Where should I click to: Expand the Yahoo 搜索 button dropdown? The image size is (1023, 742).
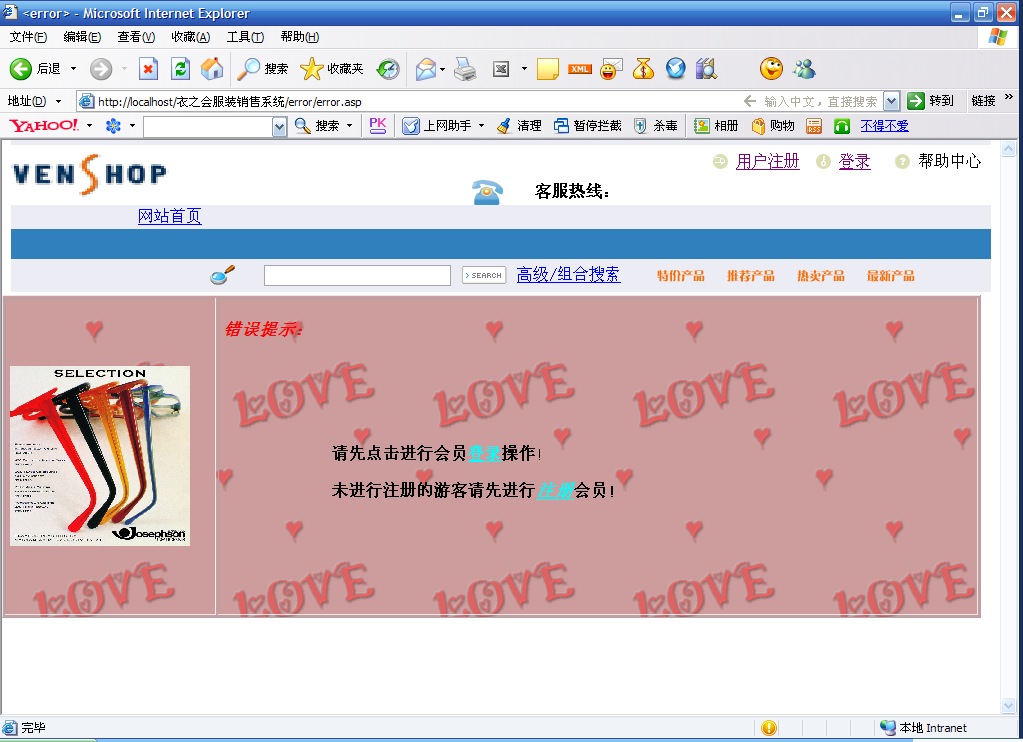(350, 125)
